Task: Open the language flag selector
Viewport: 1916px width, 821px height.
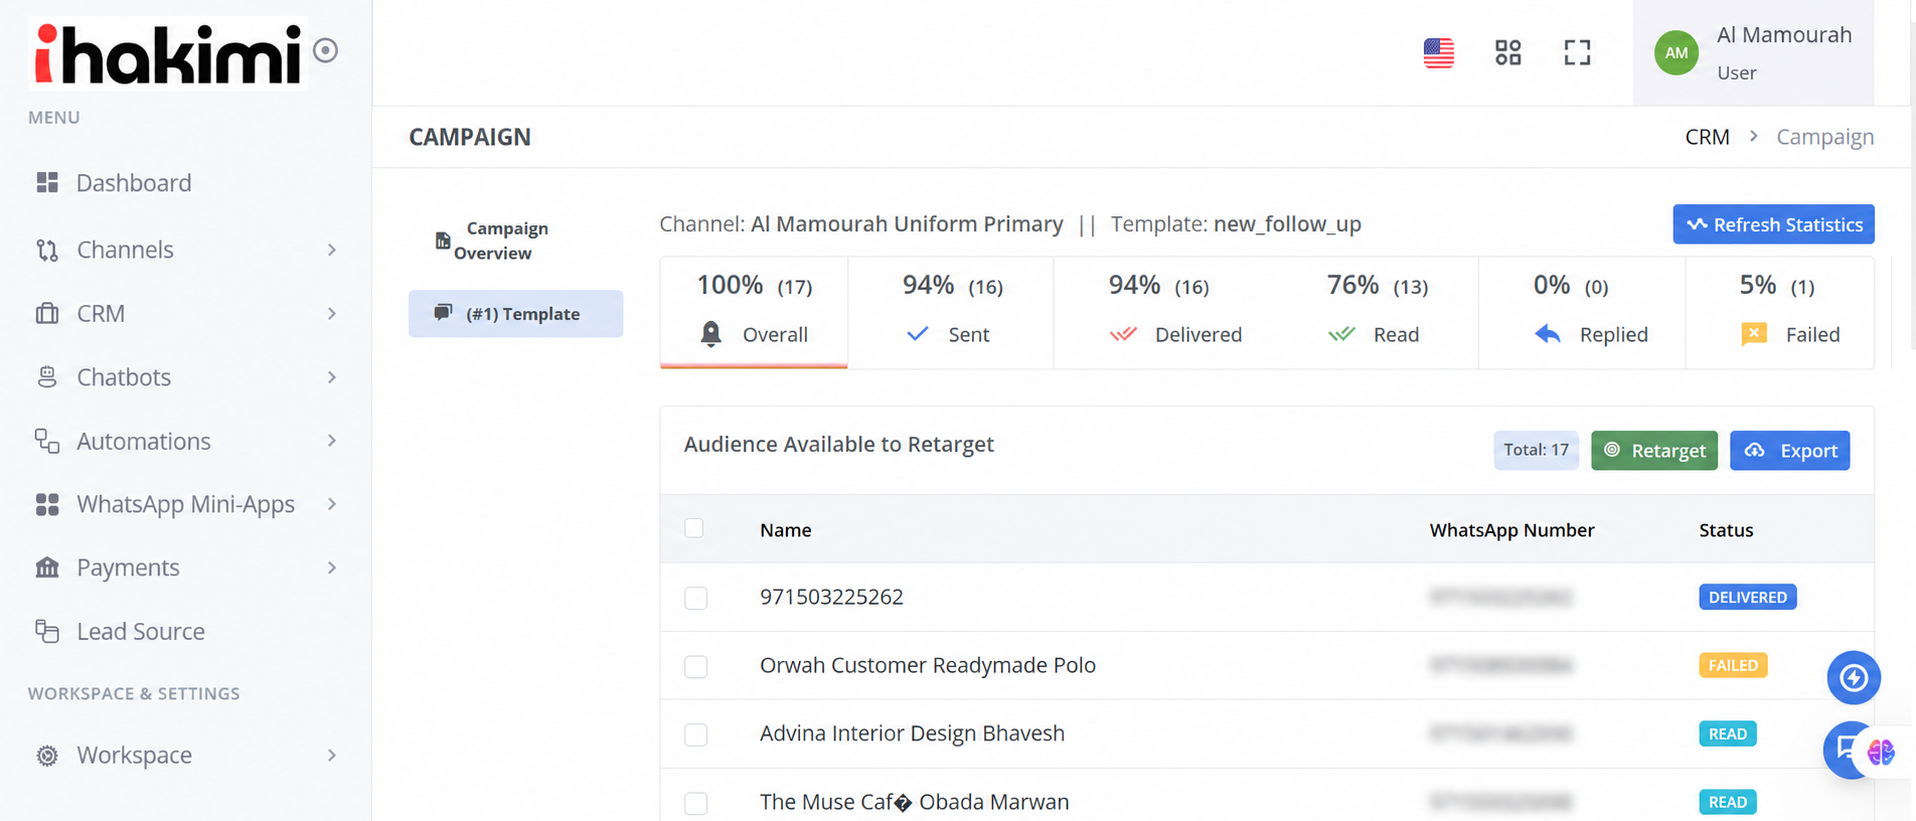Action: 1438,52
